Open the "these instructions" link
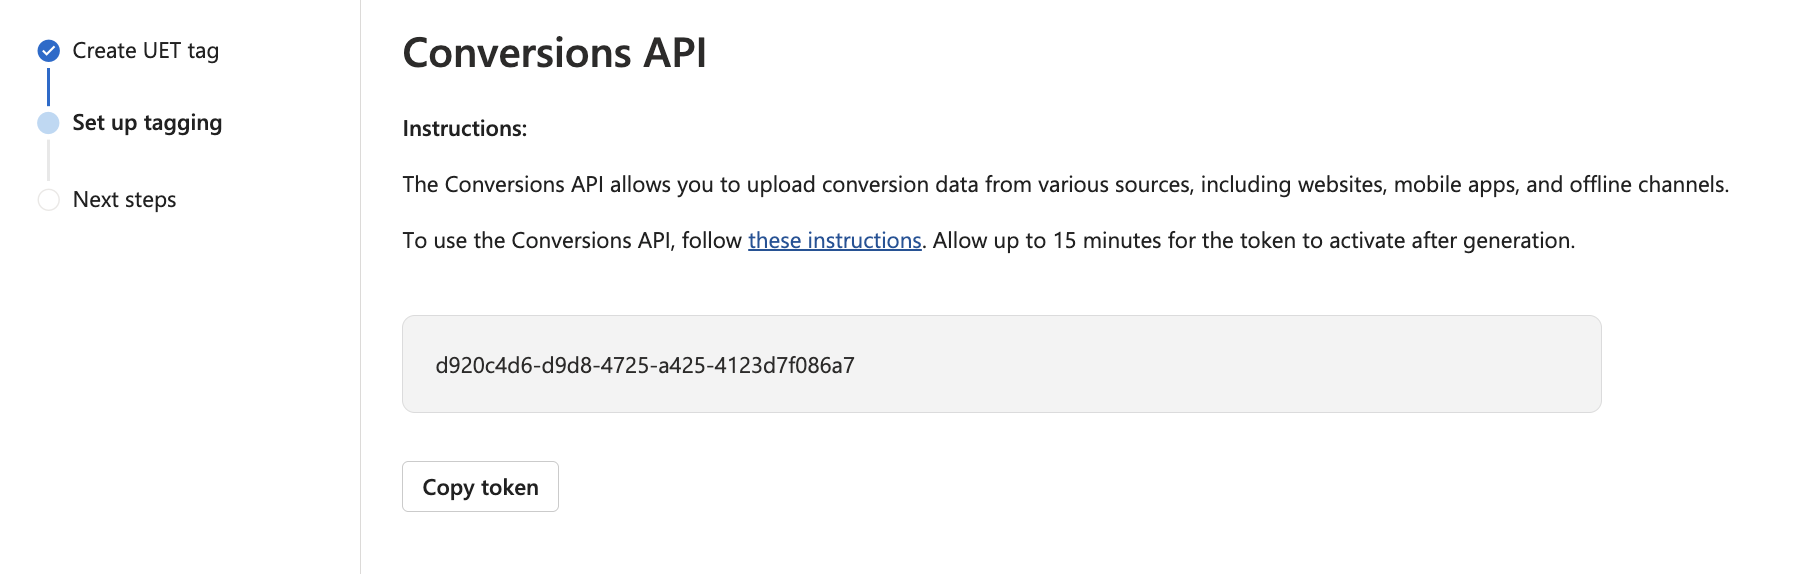 pos(834,241)
